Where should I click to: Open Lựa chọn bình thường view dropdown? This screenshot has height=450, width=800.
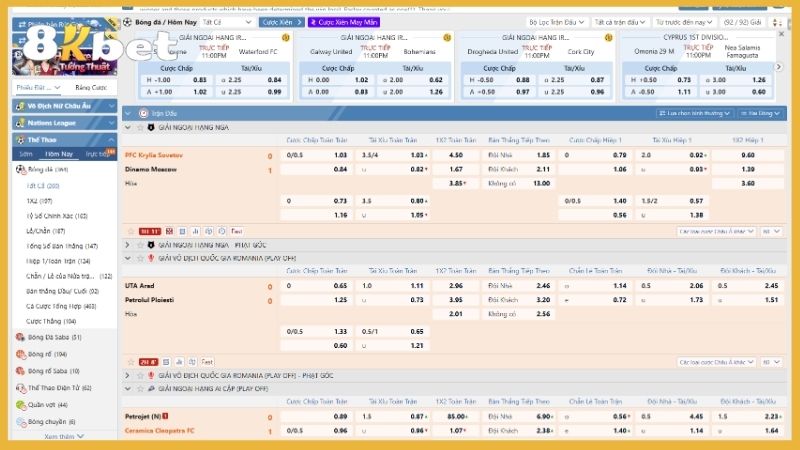click(694, 113)
